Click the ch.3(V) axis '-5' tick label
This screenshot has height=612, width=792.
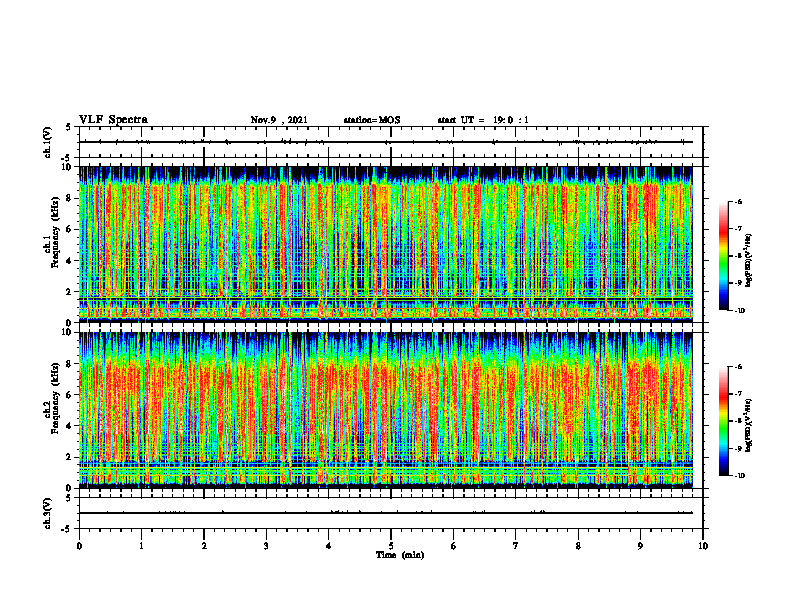pyautogui.click(x=67, y=529)
